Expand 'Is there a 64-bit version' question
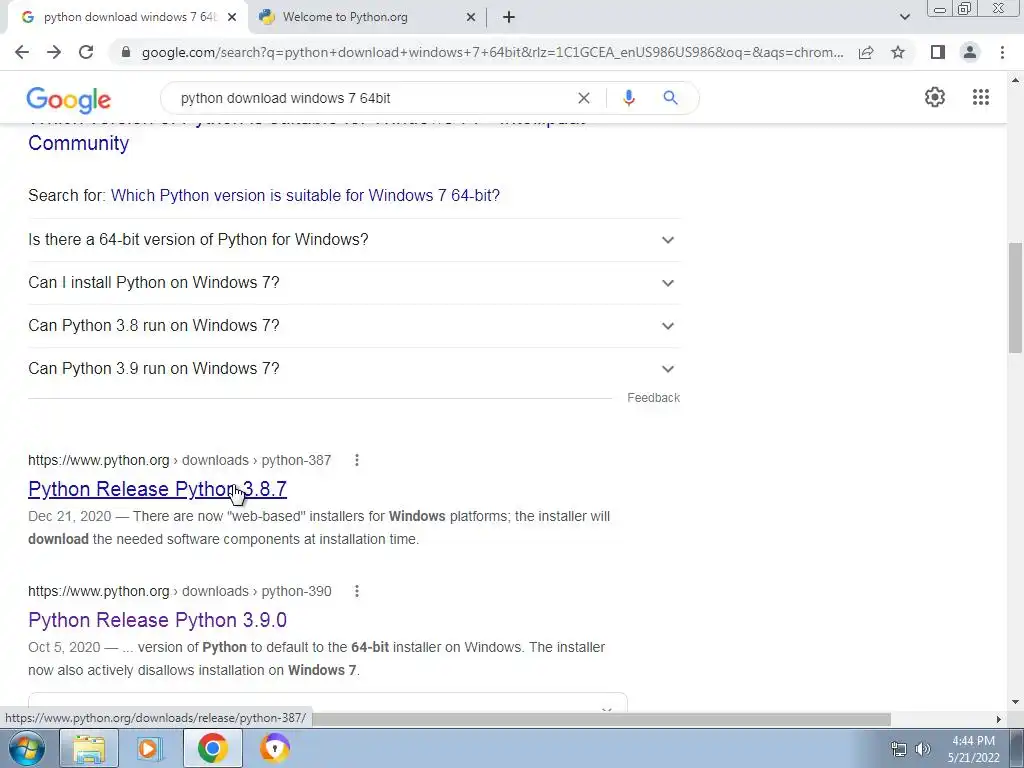This screenshot has width=1024, height=768. tap(354, 240)
